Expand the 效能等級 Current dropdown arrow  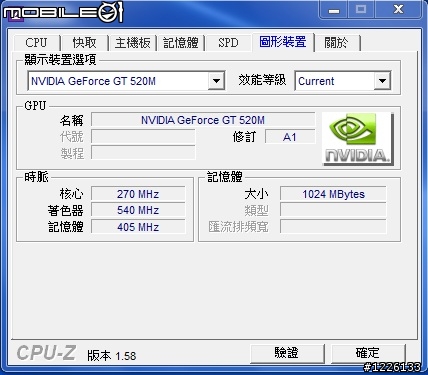pyautogui.click(x=382, y=81)
